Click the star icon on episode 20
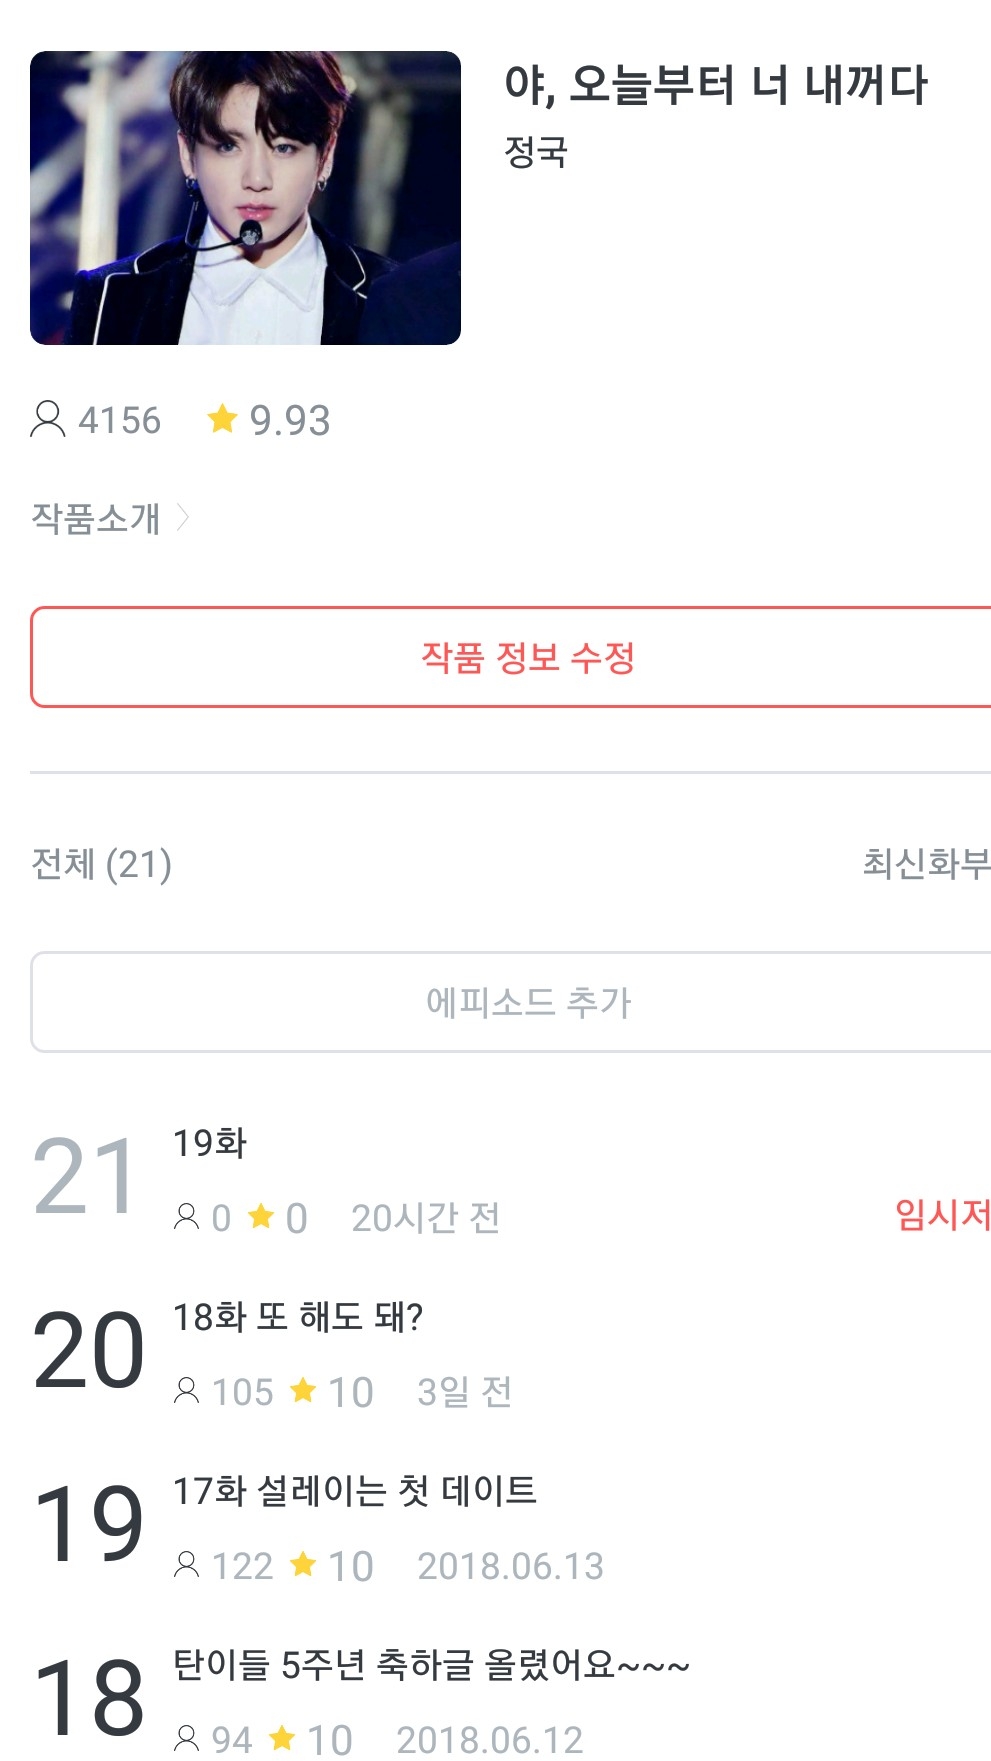The image size is (991, 1761). point(303,1391)
